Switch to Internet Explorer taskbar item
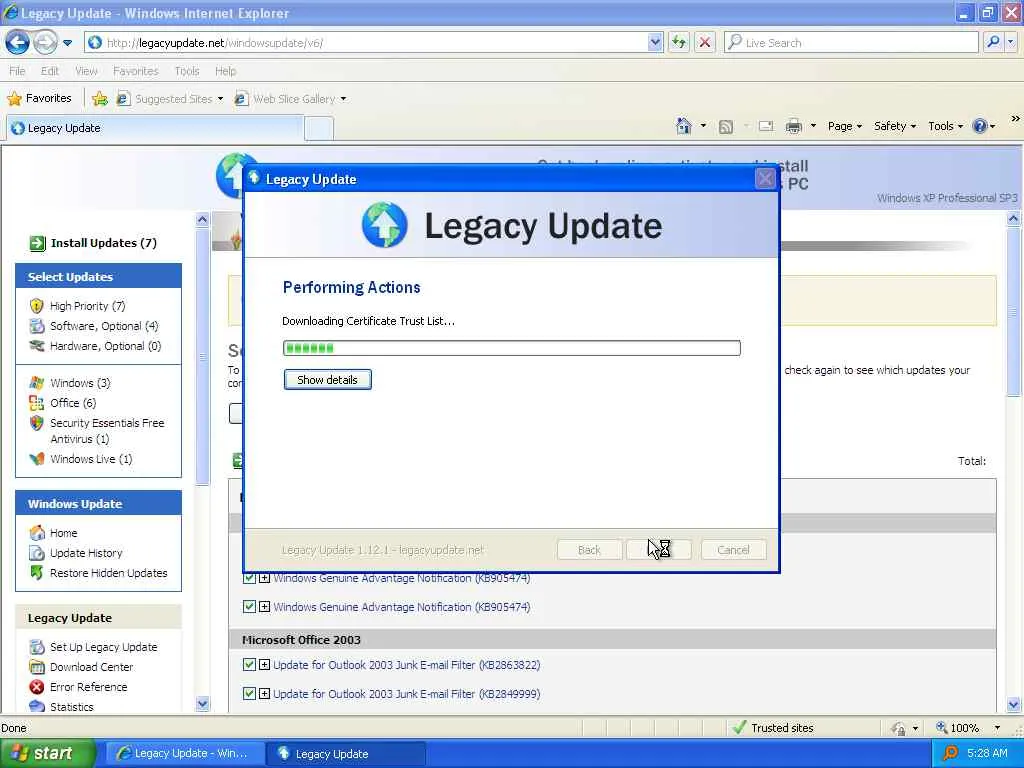 pyautogui.click(x=185, y=754)
